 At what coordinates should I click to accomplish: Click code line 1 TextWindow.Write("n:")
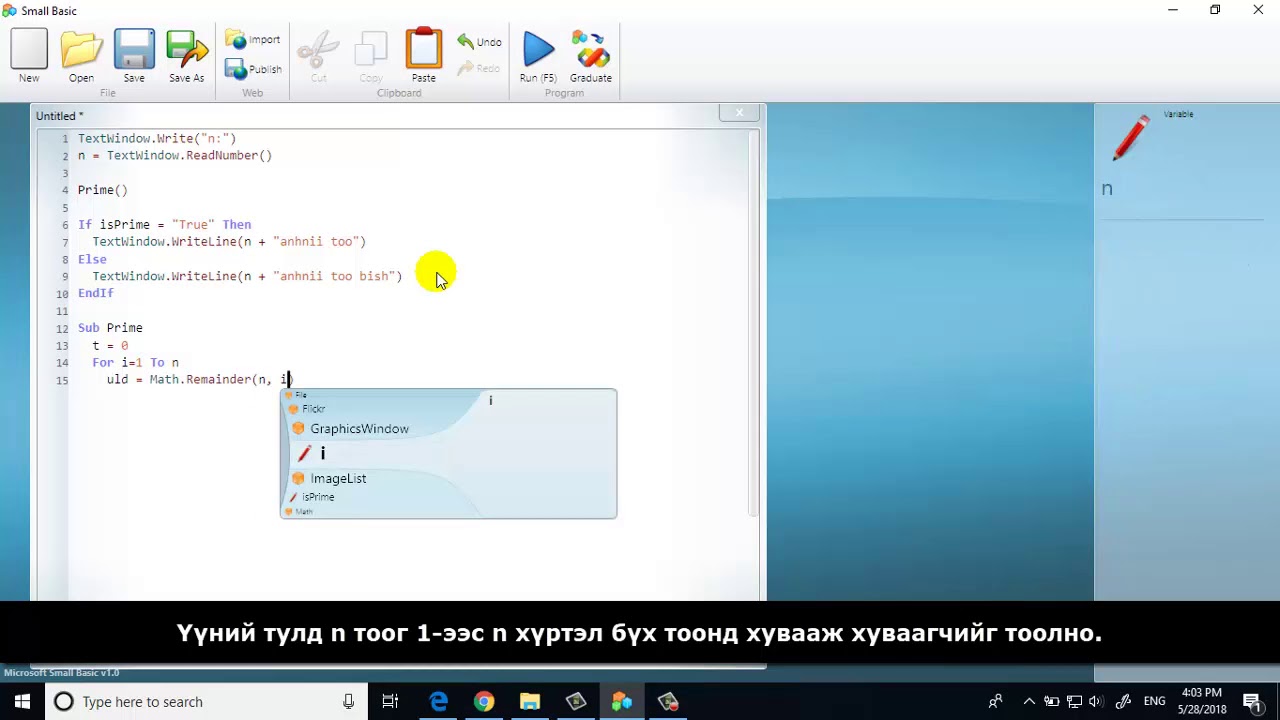(x=157, y=139)
